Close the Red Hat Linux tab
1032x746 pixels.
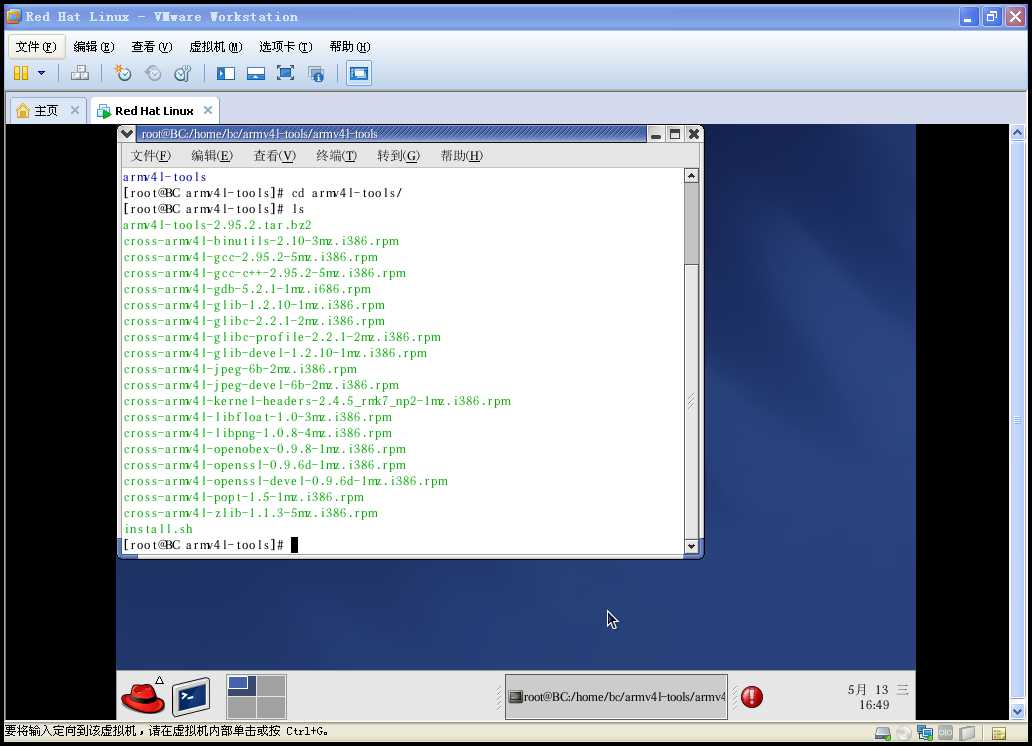(208, 110)
